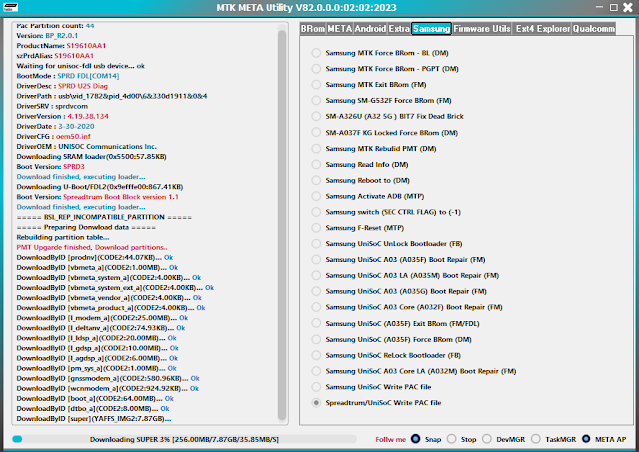Select the META AP option

(586, 439)
